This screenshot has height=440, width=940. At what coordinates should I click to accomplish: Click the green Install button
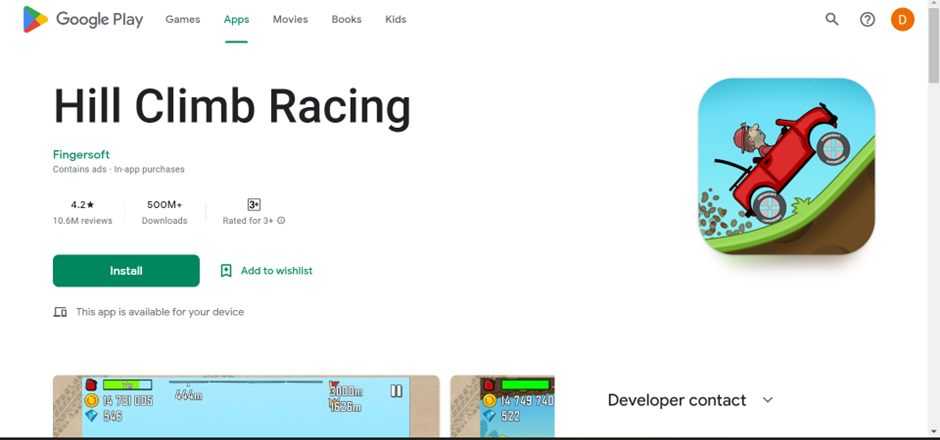[x=126, y=271]
